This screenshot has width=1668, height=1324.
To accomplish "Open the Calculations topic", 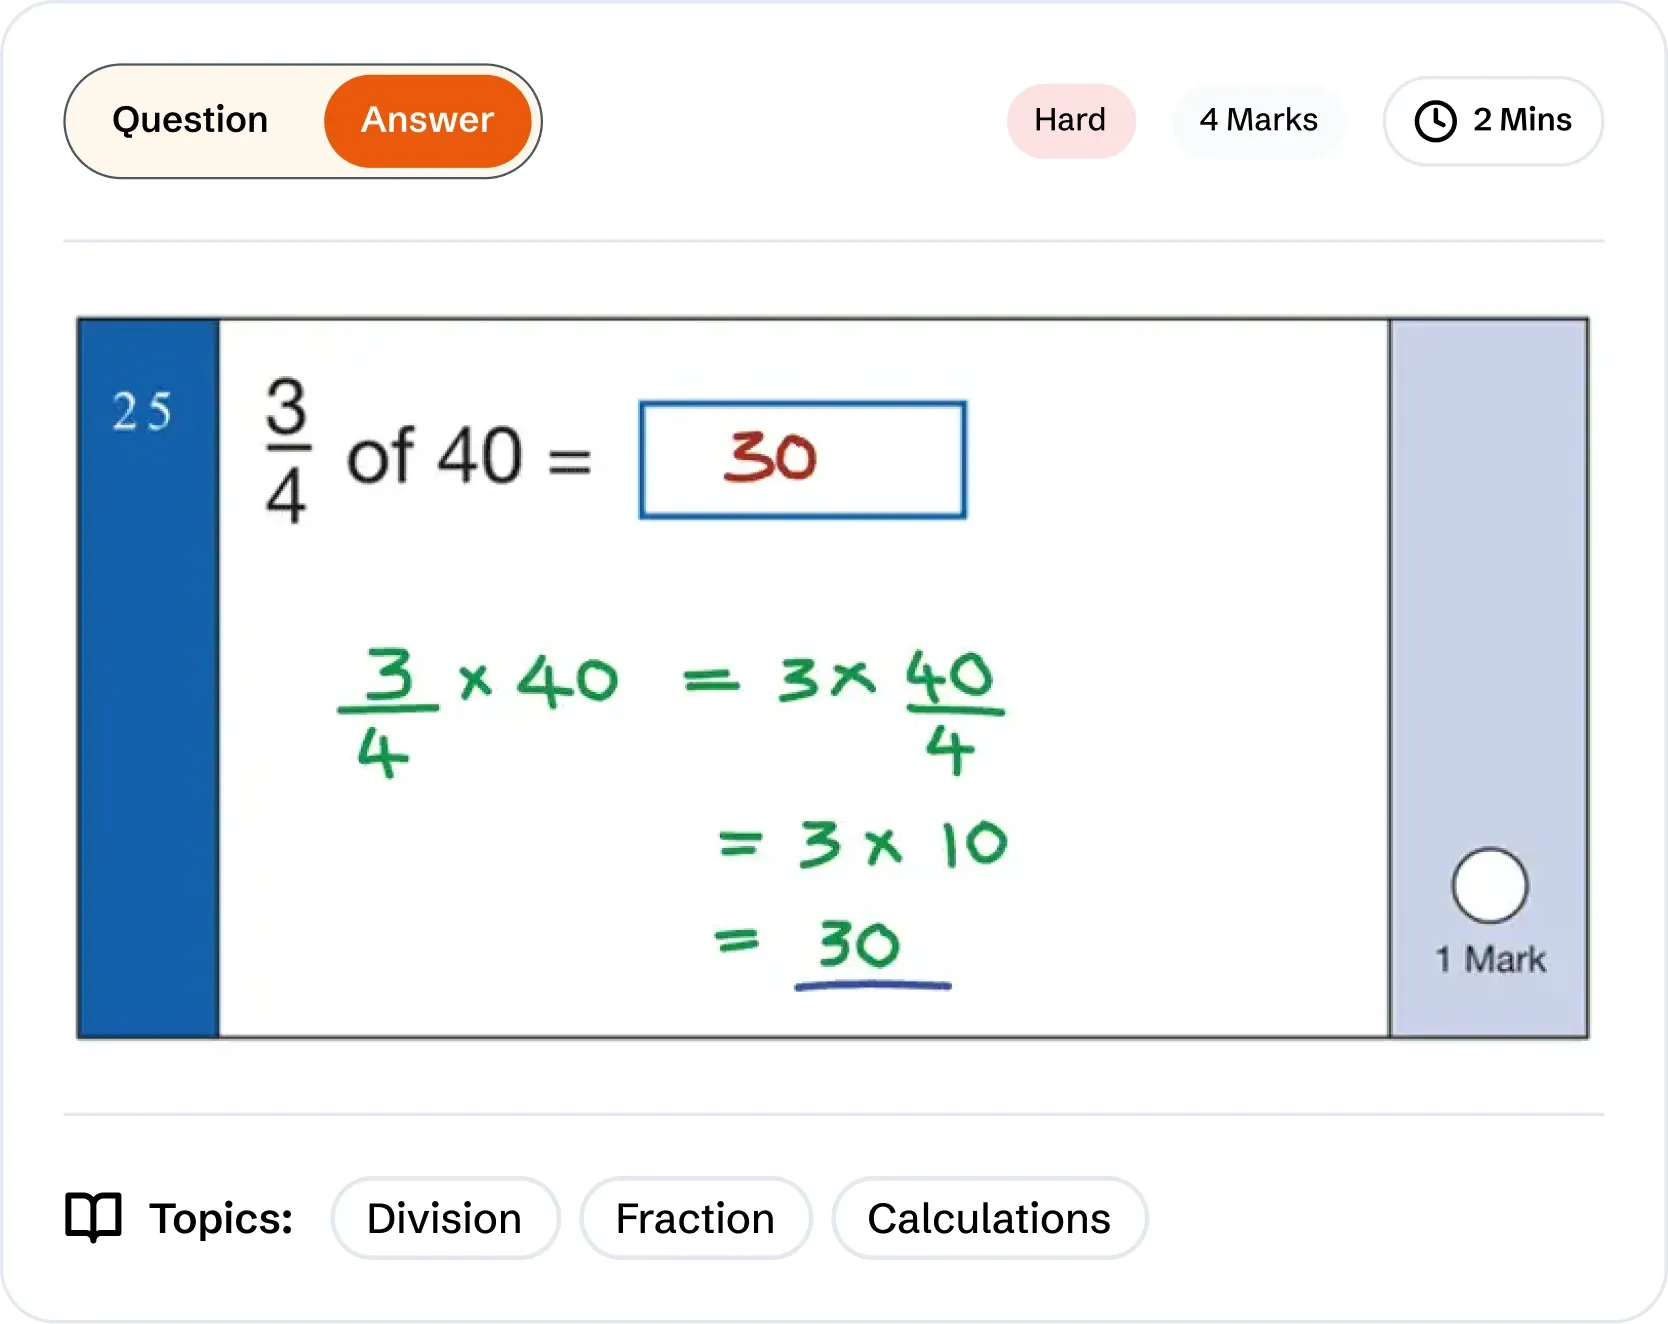I will (x=989, y=1218).
